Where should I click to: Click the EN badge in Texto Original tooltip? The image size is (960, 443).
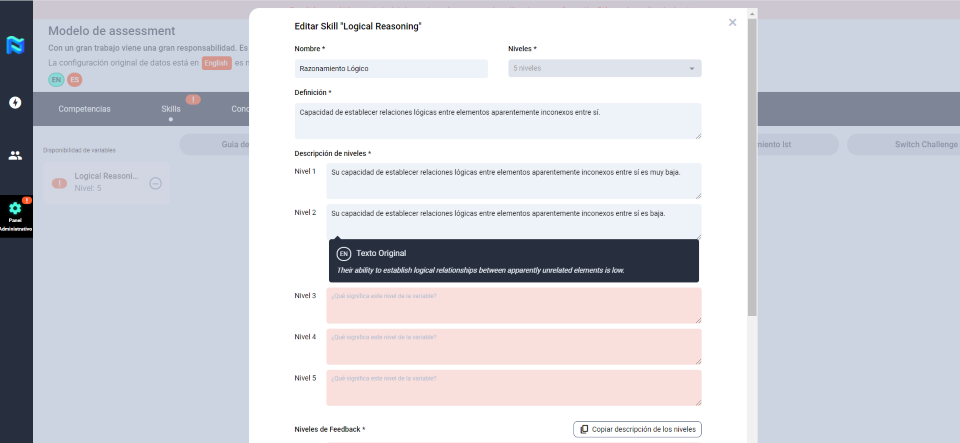tap(344, 253)
